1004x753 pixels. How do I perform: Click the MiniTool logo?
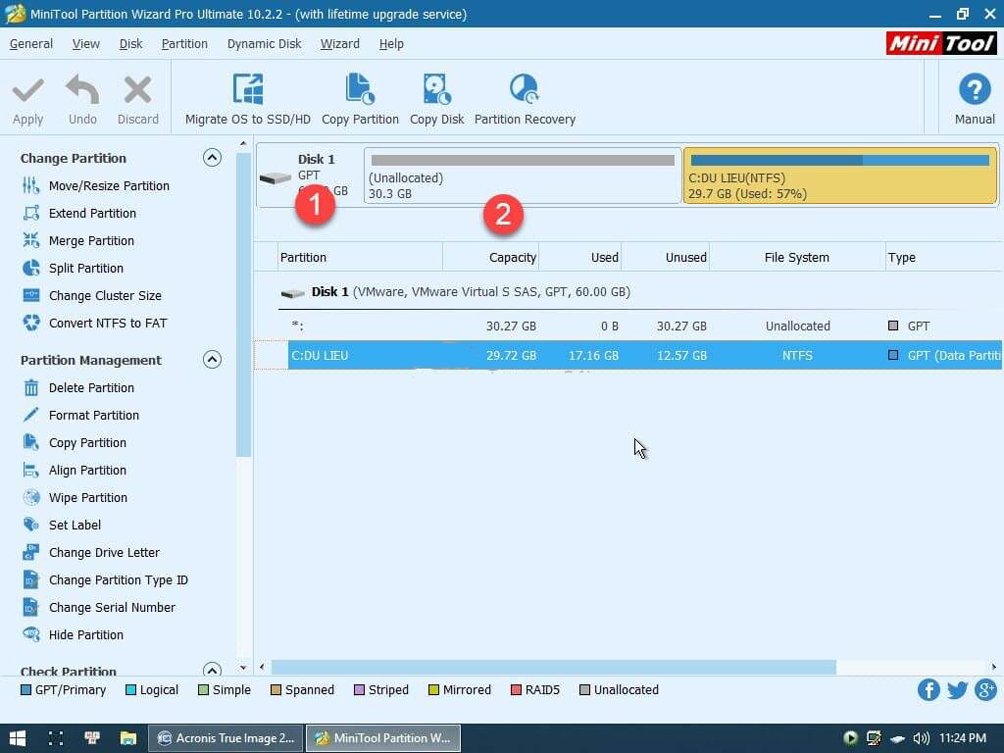click(x=941, y=44)
